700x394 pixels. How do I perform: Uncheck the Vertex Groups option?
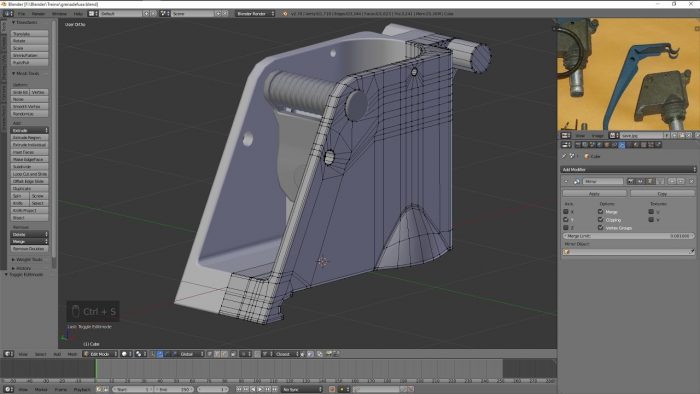coord(600,228)
